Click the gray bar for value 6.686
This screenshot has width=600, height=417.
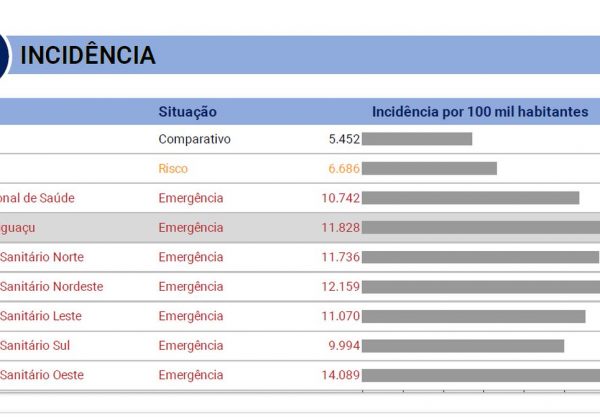[x=429, y=169]
